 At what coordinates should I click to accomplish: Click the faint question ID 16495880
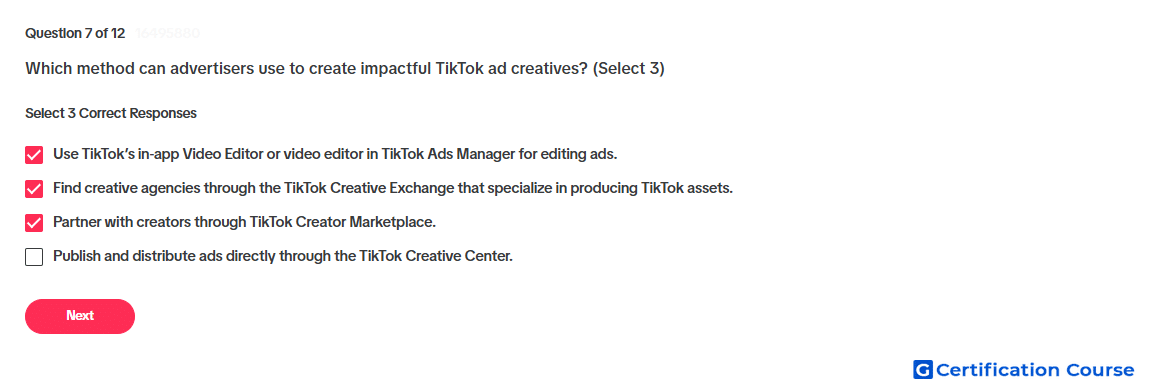tap(167, 33)
